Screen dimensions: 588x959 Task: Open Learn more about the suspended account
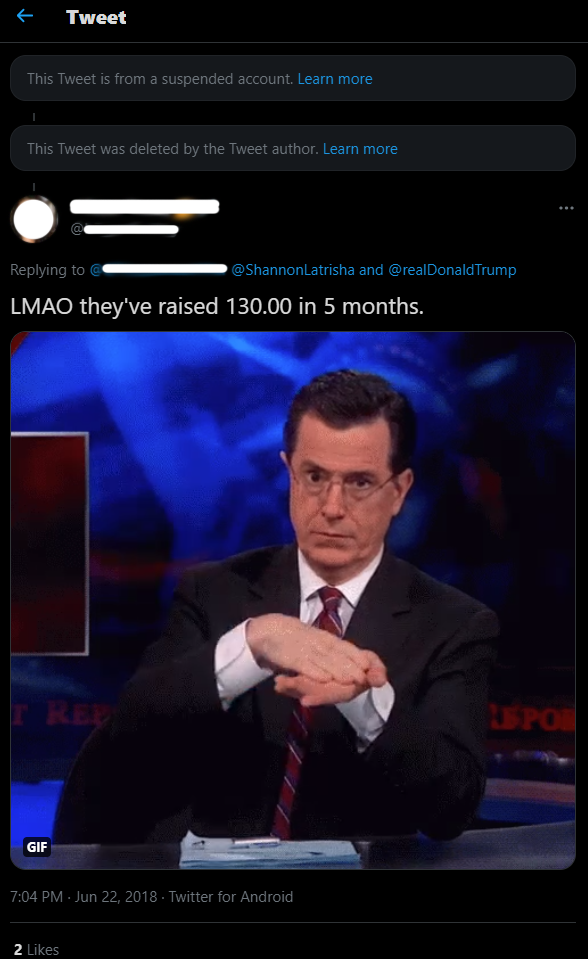pyautogui.click(x=335, y=79)
